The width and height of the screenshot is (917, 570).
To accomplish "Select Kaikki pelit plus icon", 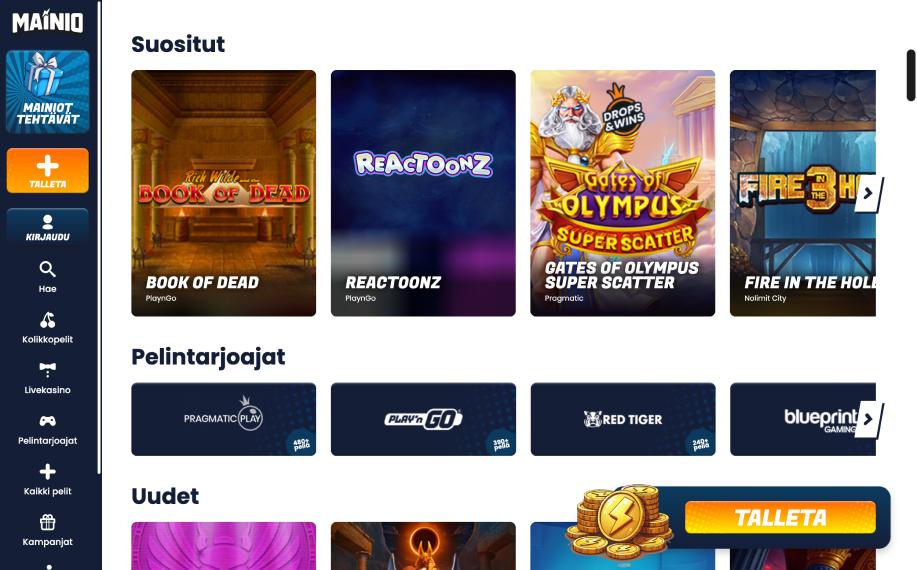I will click(x=47, y=472).
